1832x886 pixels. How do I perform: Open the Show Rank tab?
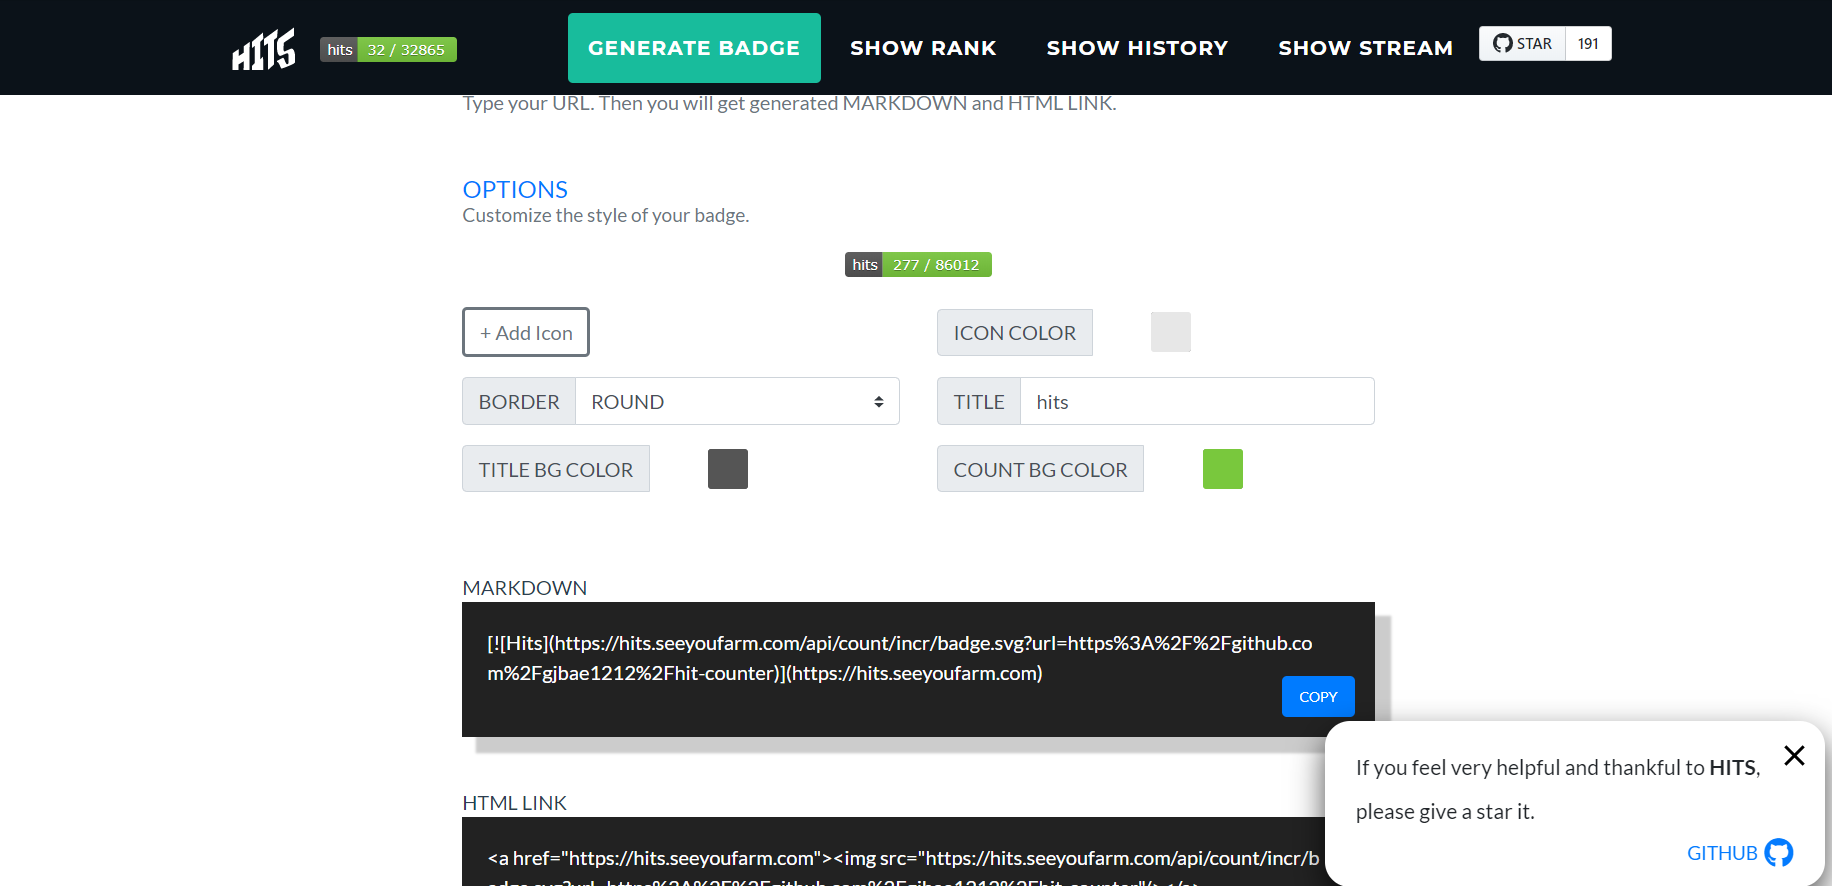click(x=923, y=48)
